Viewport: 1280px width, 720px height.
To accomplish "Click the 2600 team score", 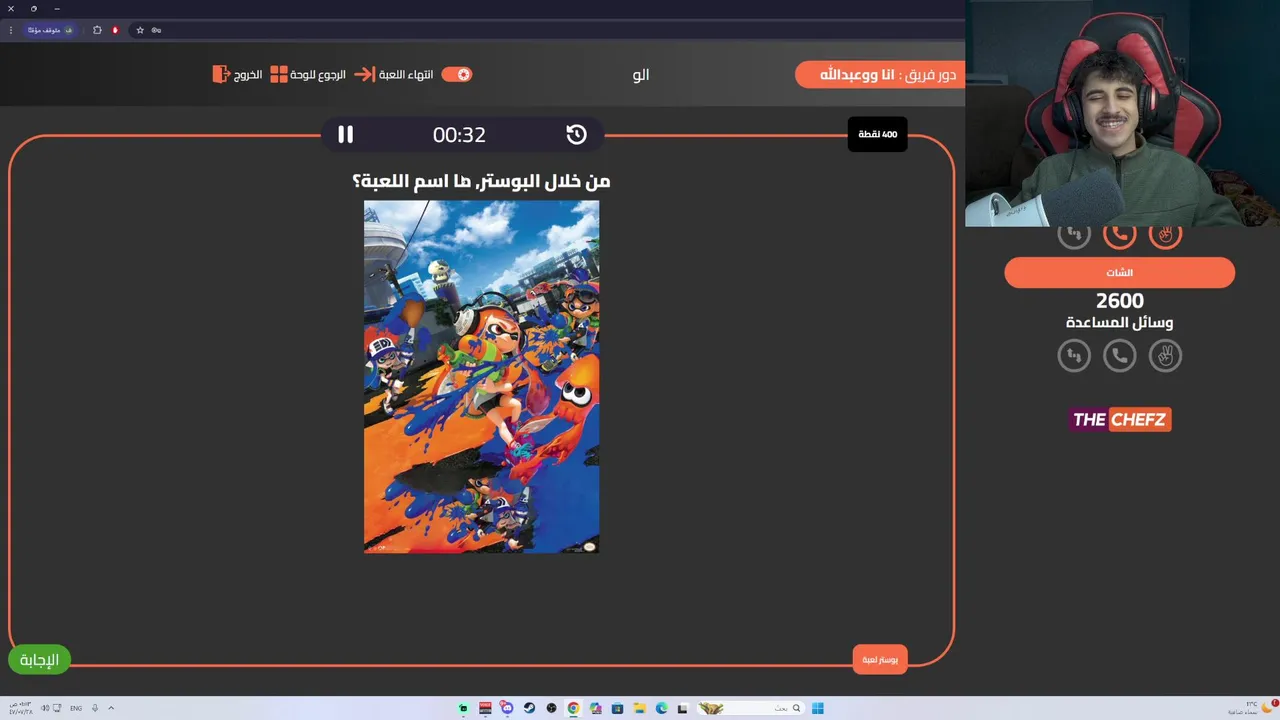I will pos(1119,300).
